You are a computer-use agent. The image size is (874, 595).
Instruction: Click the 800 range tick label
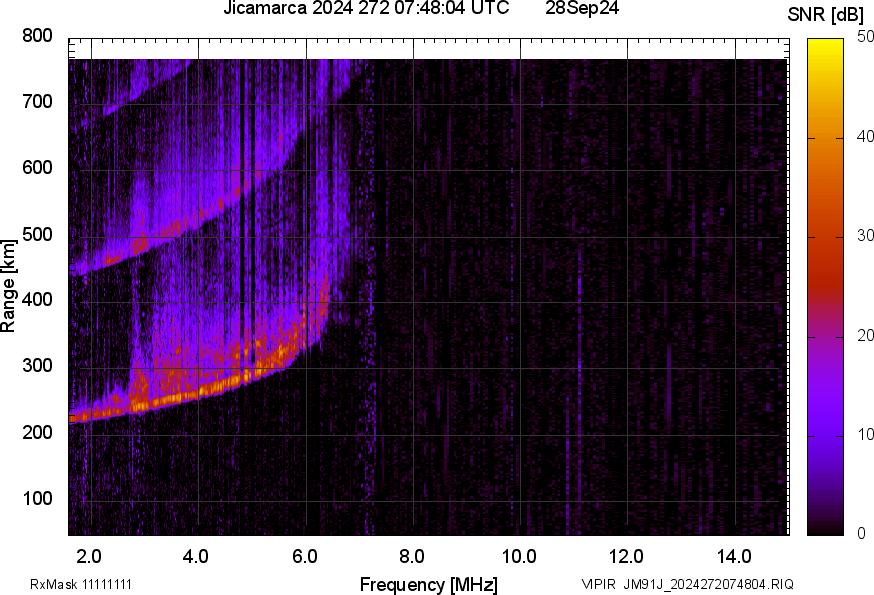(37, 35)
